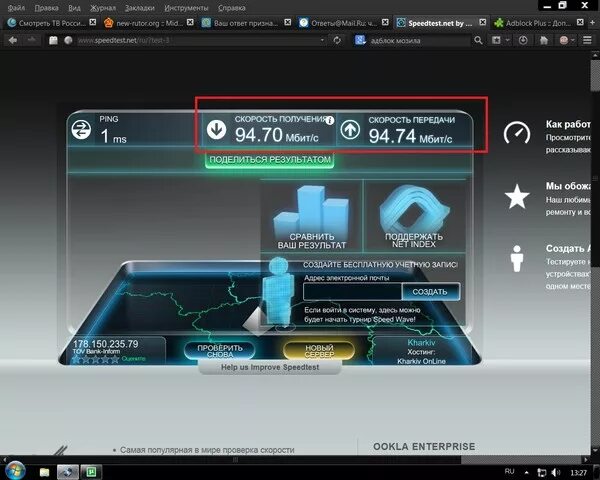The height and width of the screenshot is (480, 600).
Task: Click the red Adblock Plus toolbar icon
Action: pos(564,40)
